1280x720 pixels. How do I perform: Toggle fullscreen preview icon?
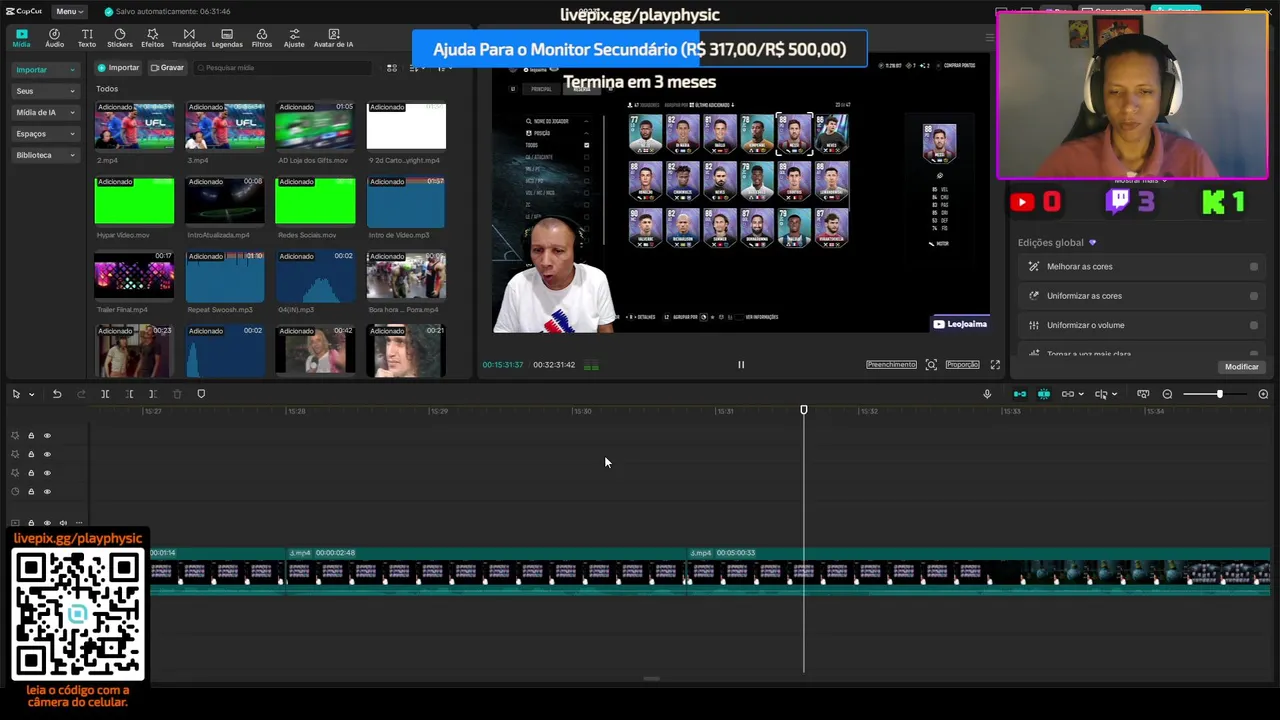[995, 365]
